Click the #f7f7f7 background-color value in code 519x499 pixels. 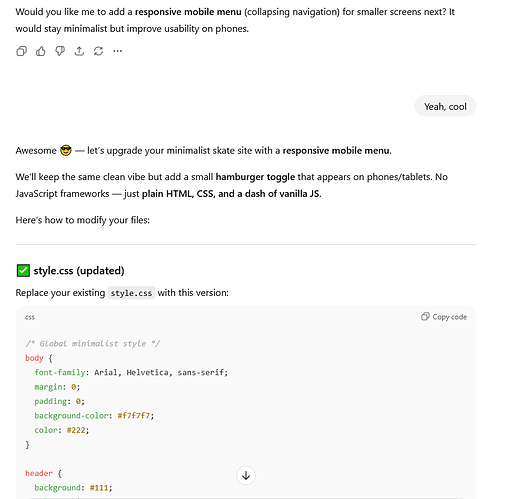point(133,415)
